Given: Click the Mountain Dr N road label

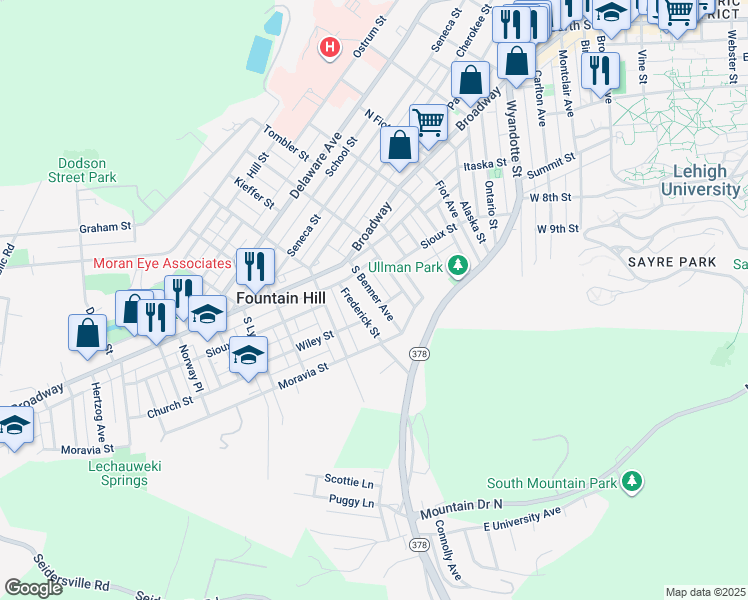Looking at the screenshot, I should (x=461, y=509).
